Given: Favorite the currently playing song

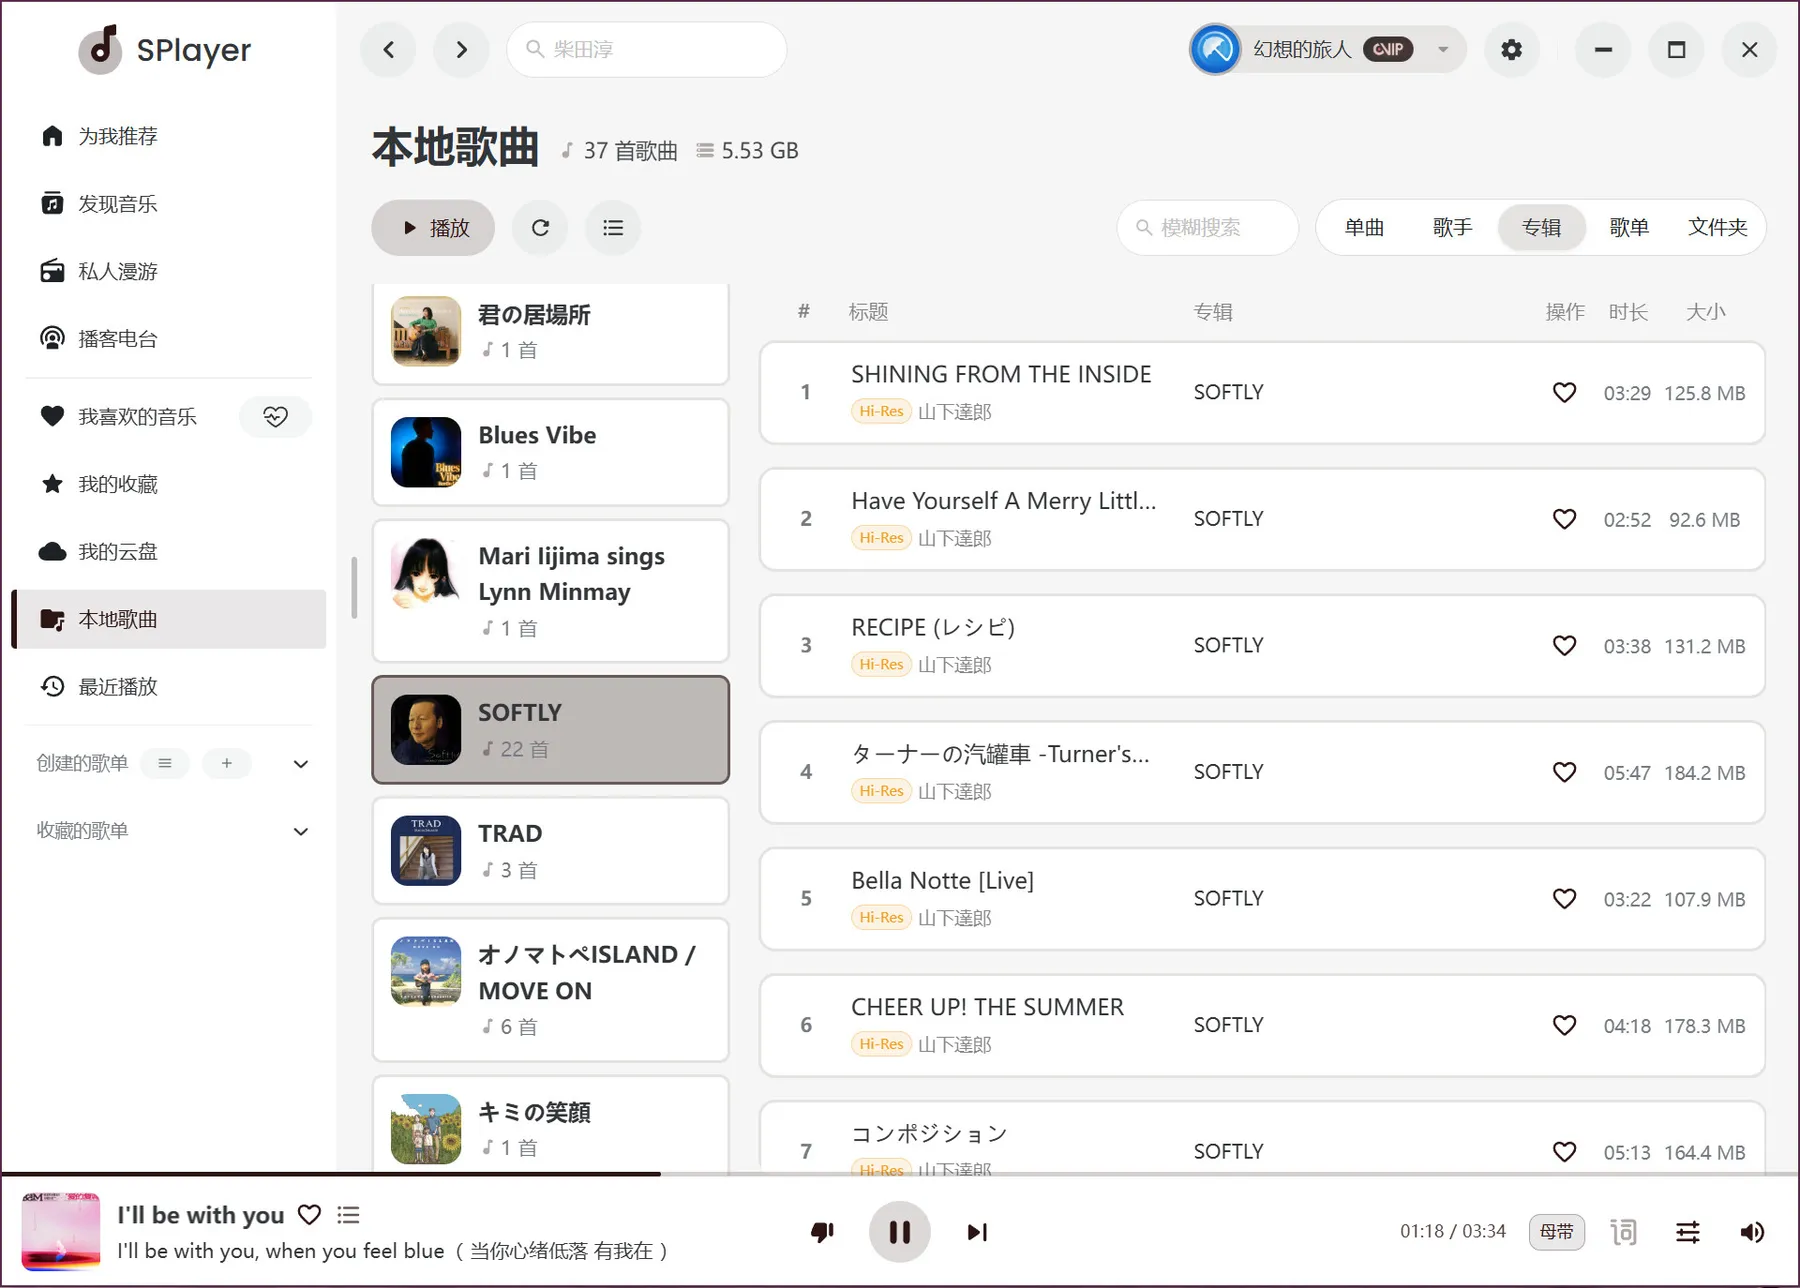Looking at the screenshot, I should point(310,1215).
